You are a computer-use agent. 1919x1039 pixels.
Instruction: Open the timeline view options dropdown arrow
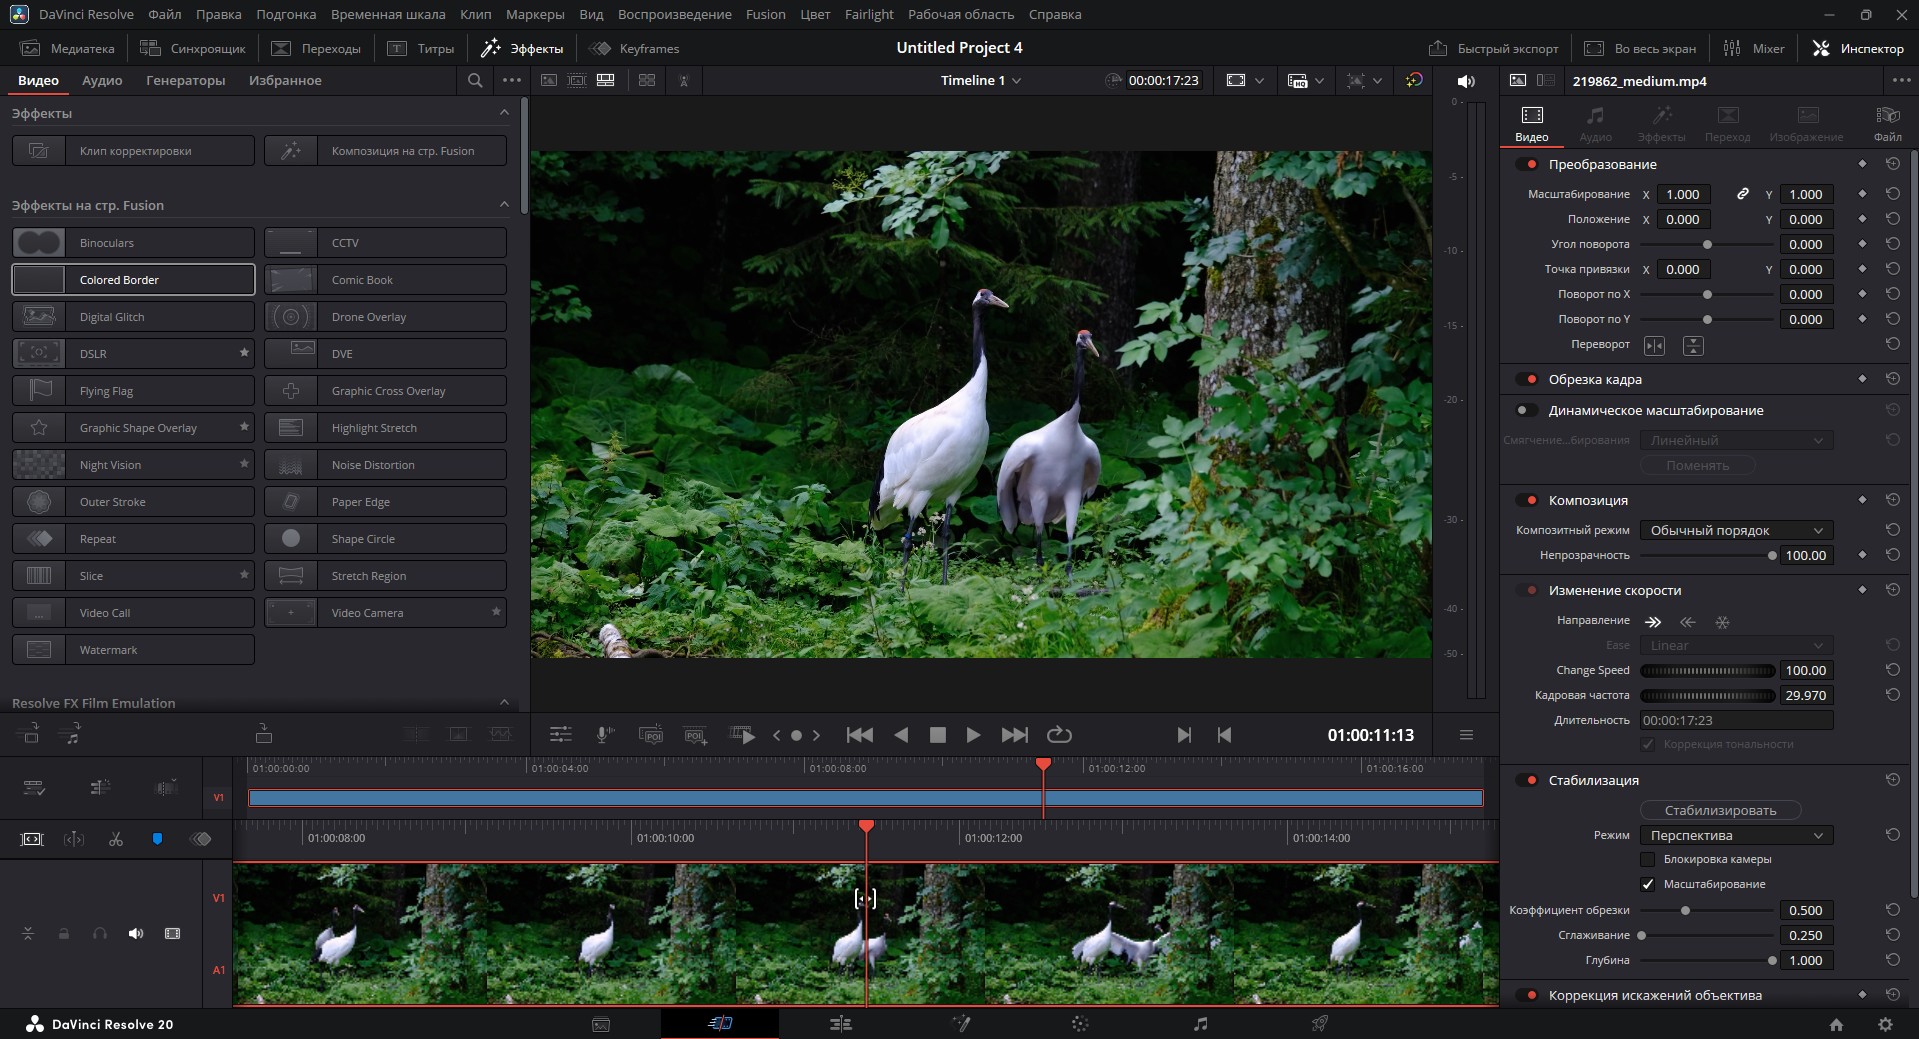click(x=1319, y=81)
